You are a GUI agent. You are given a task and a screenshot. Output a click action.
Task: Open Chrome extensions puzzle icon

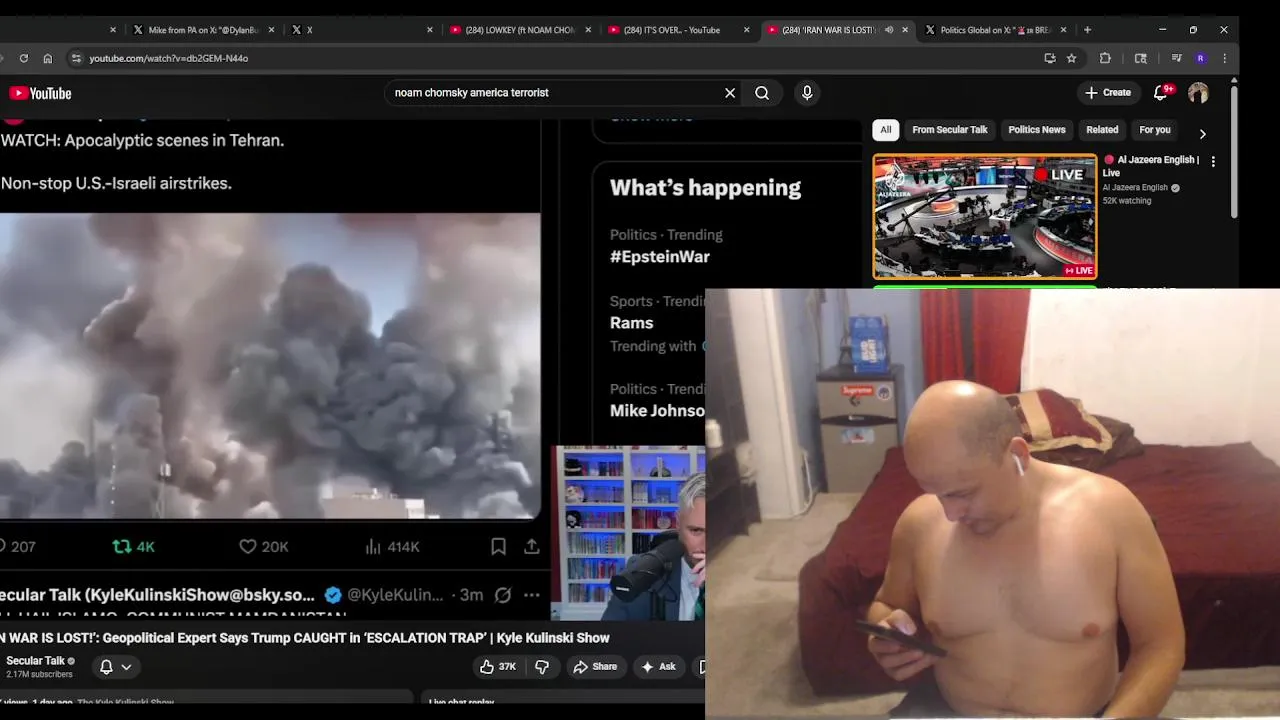point(1105,58)
